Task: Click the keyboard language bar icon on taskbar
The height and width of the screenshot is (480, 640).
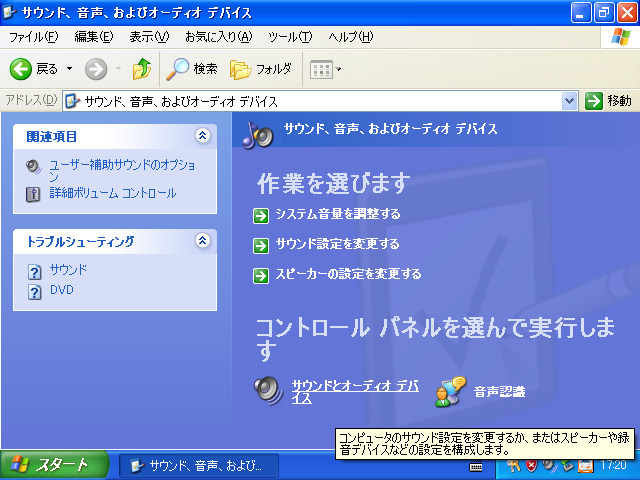Action: pos(476,467)
